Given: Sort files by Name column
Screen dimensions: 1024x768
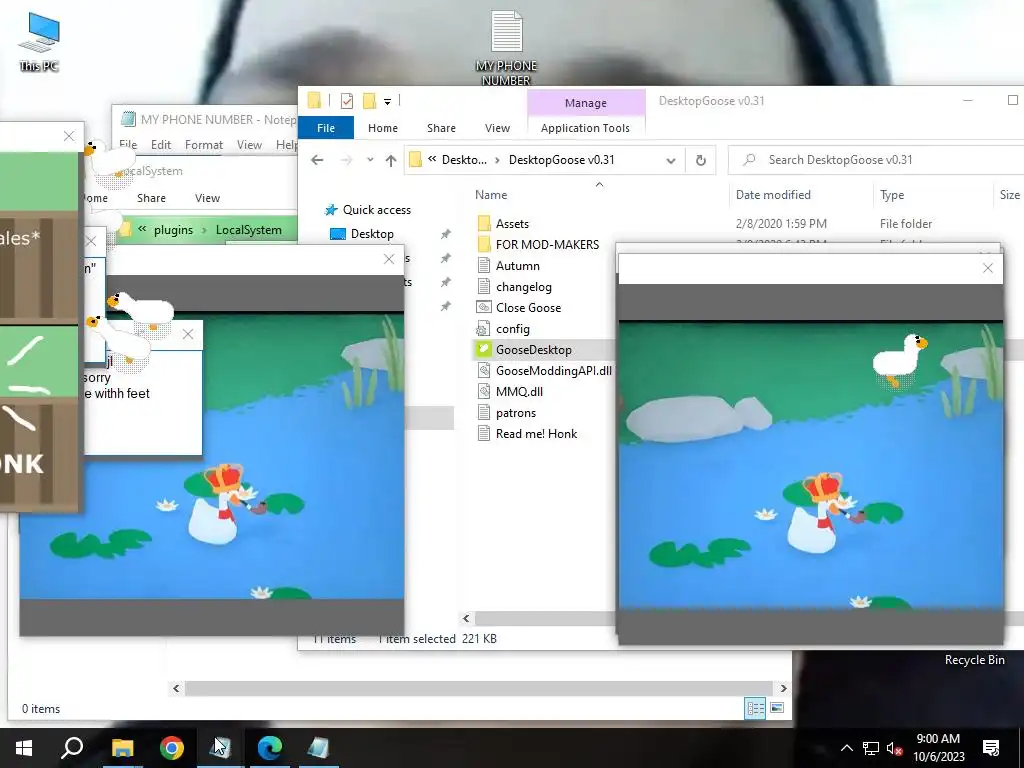Looking at the screenshot, I should (x=491, y=195).
